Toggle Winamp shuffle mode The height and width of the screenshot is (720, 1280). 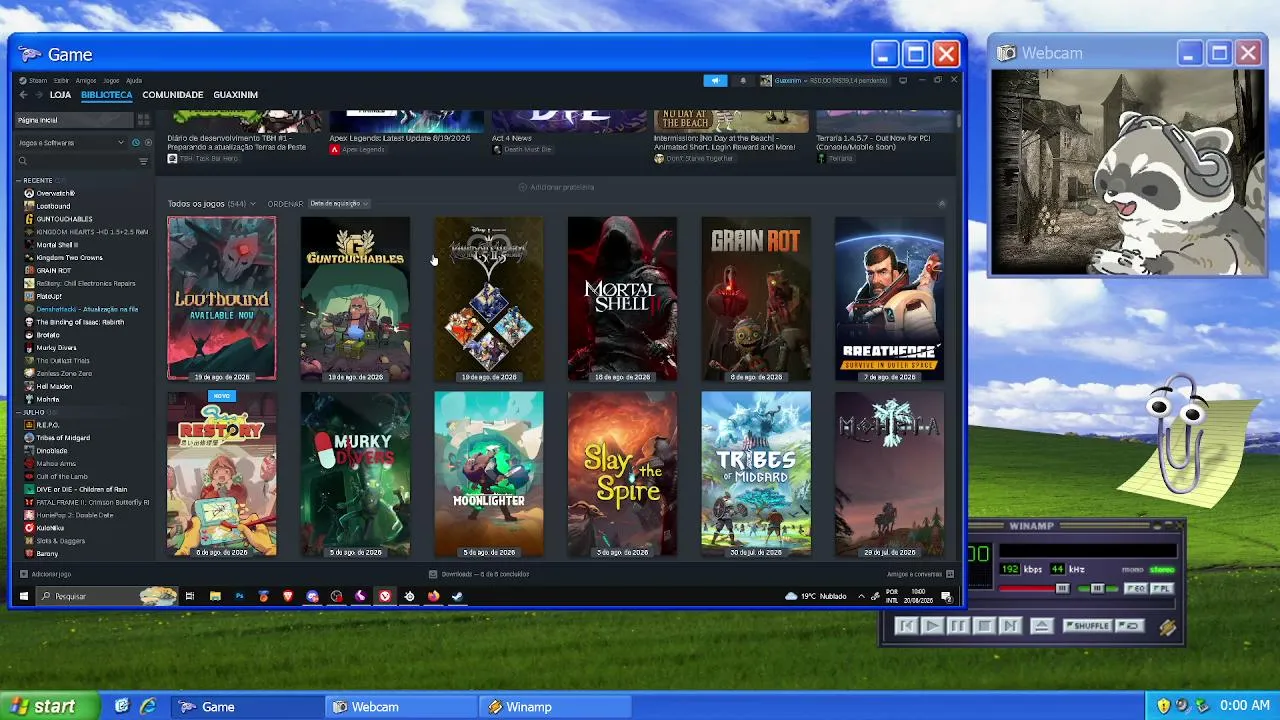(1087, 626)
